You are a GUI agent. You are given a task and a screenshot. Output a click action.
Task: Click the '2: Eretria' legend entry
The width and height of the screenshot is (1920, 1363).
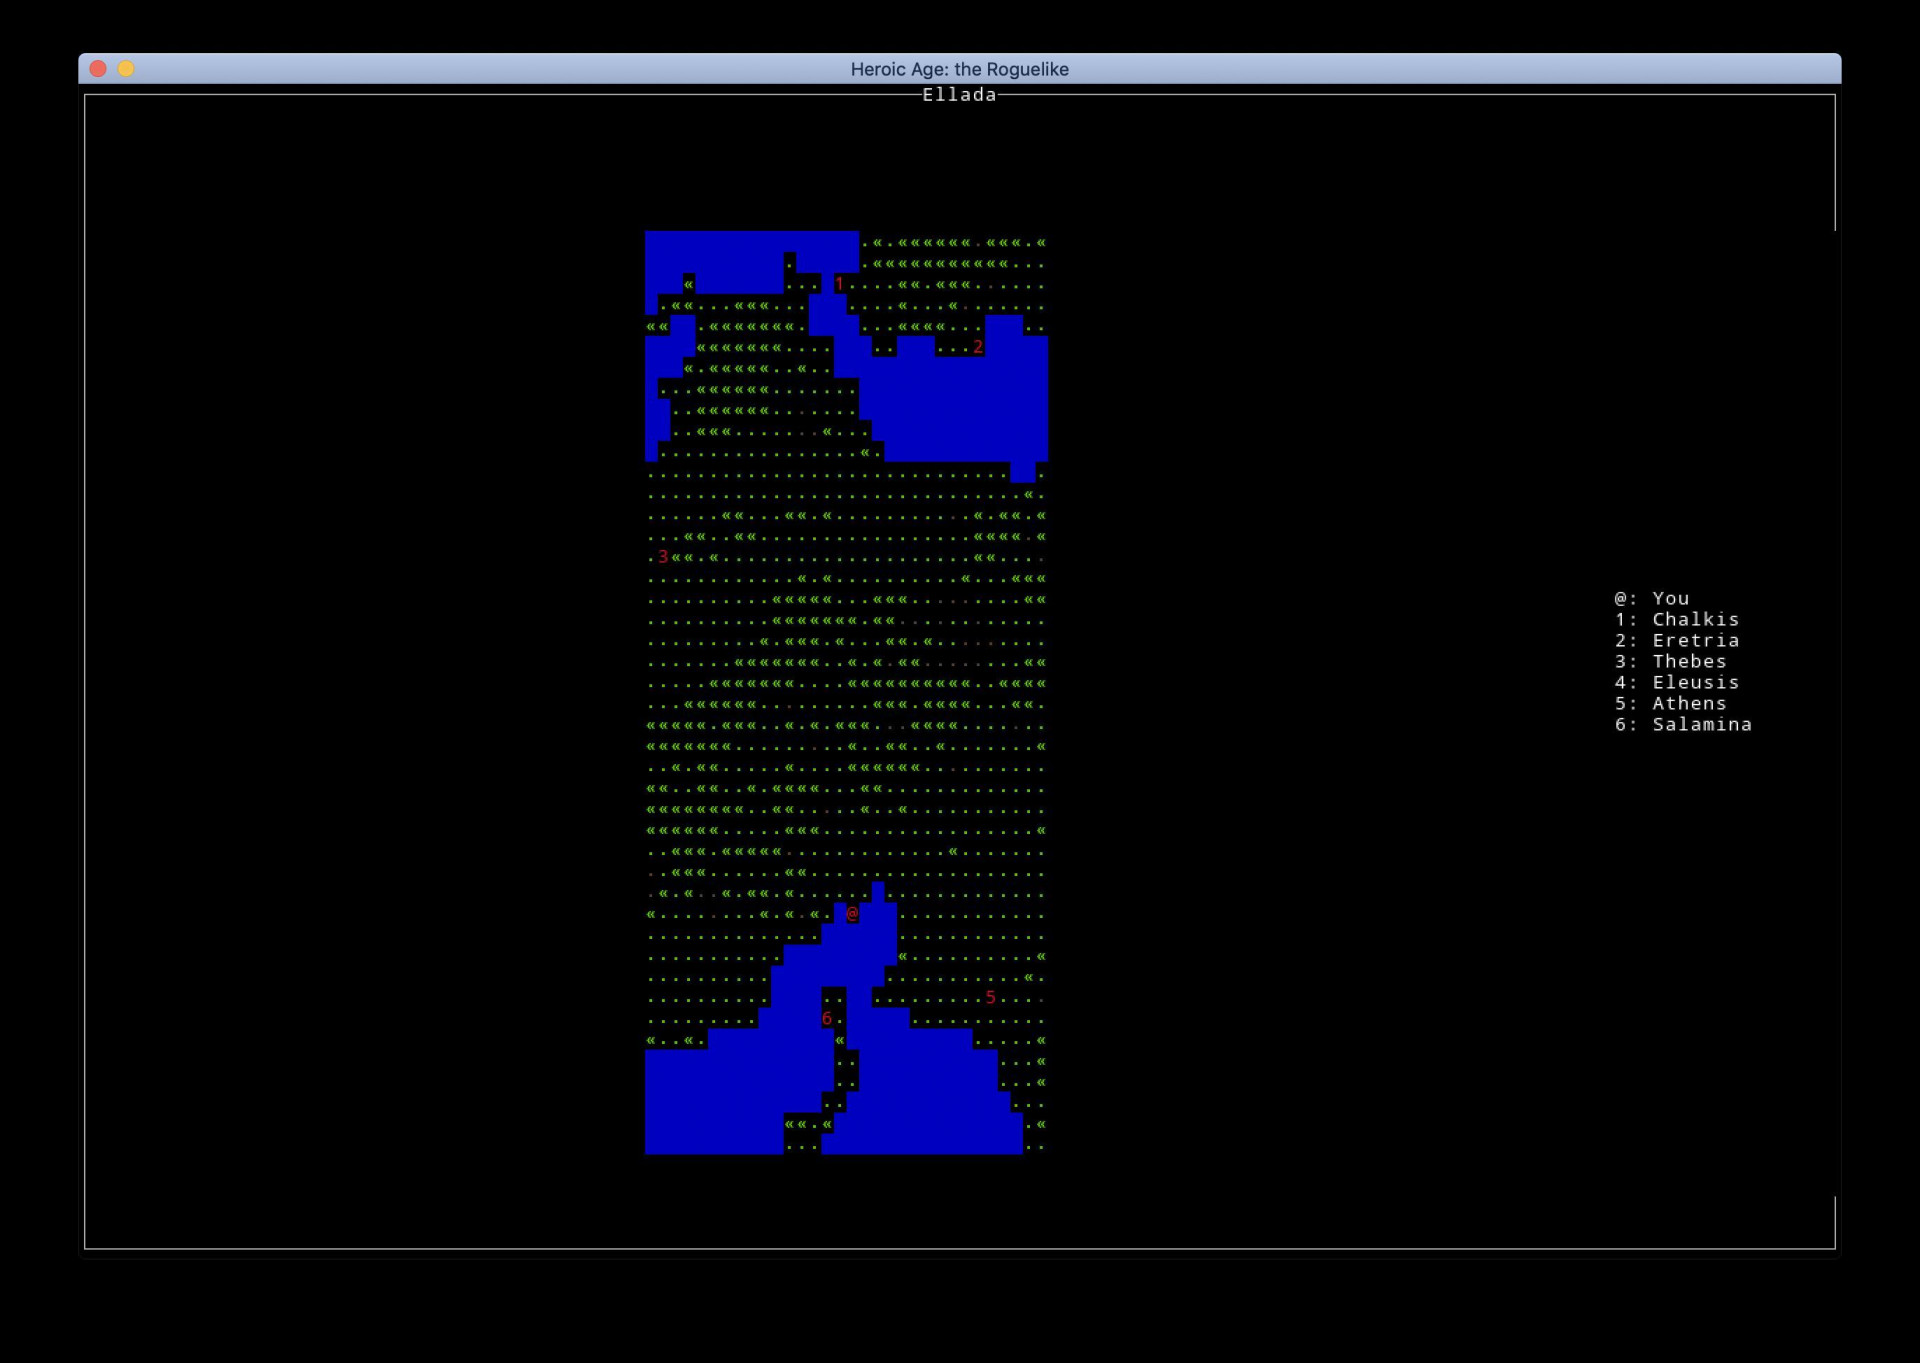[x=1677, y=641]
